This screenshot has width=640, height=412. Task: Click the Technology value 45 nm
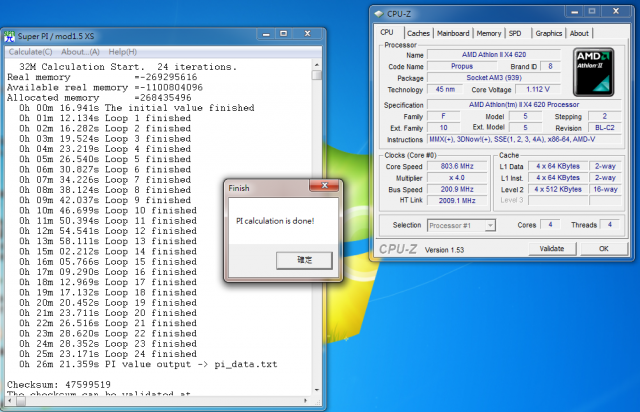point(445,89)
